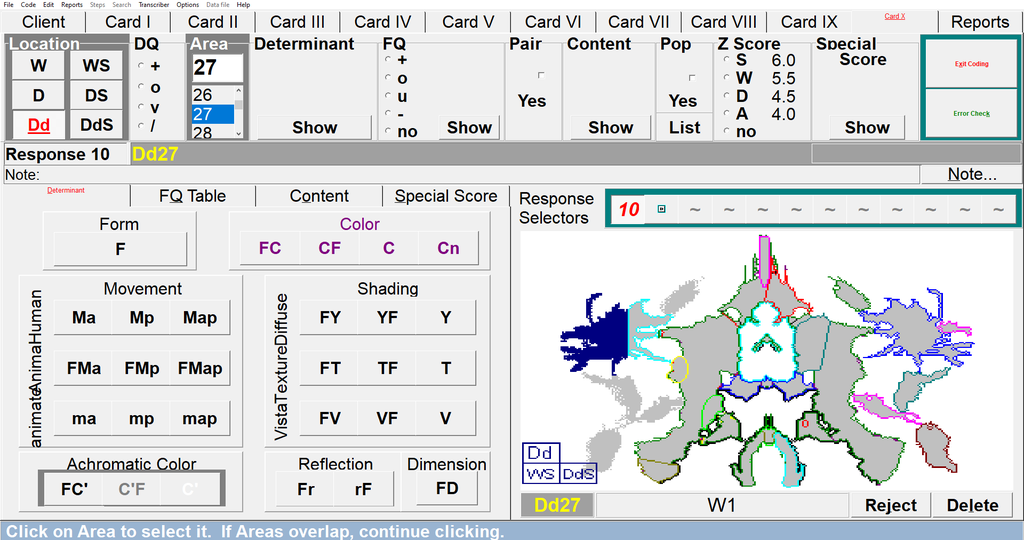Viewport: 1024px width, 540px height.
Task: Expand Special Score panel with its Show button
Action: [x=866, y=127]
